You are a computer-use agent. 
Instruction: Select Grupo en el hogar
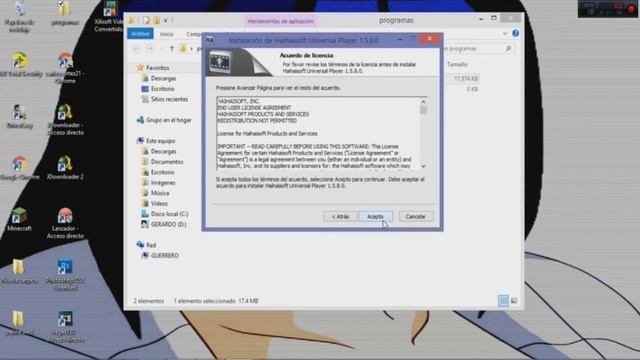tap(169, 120)
